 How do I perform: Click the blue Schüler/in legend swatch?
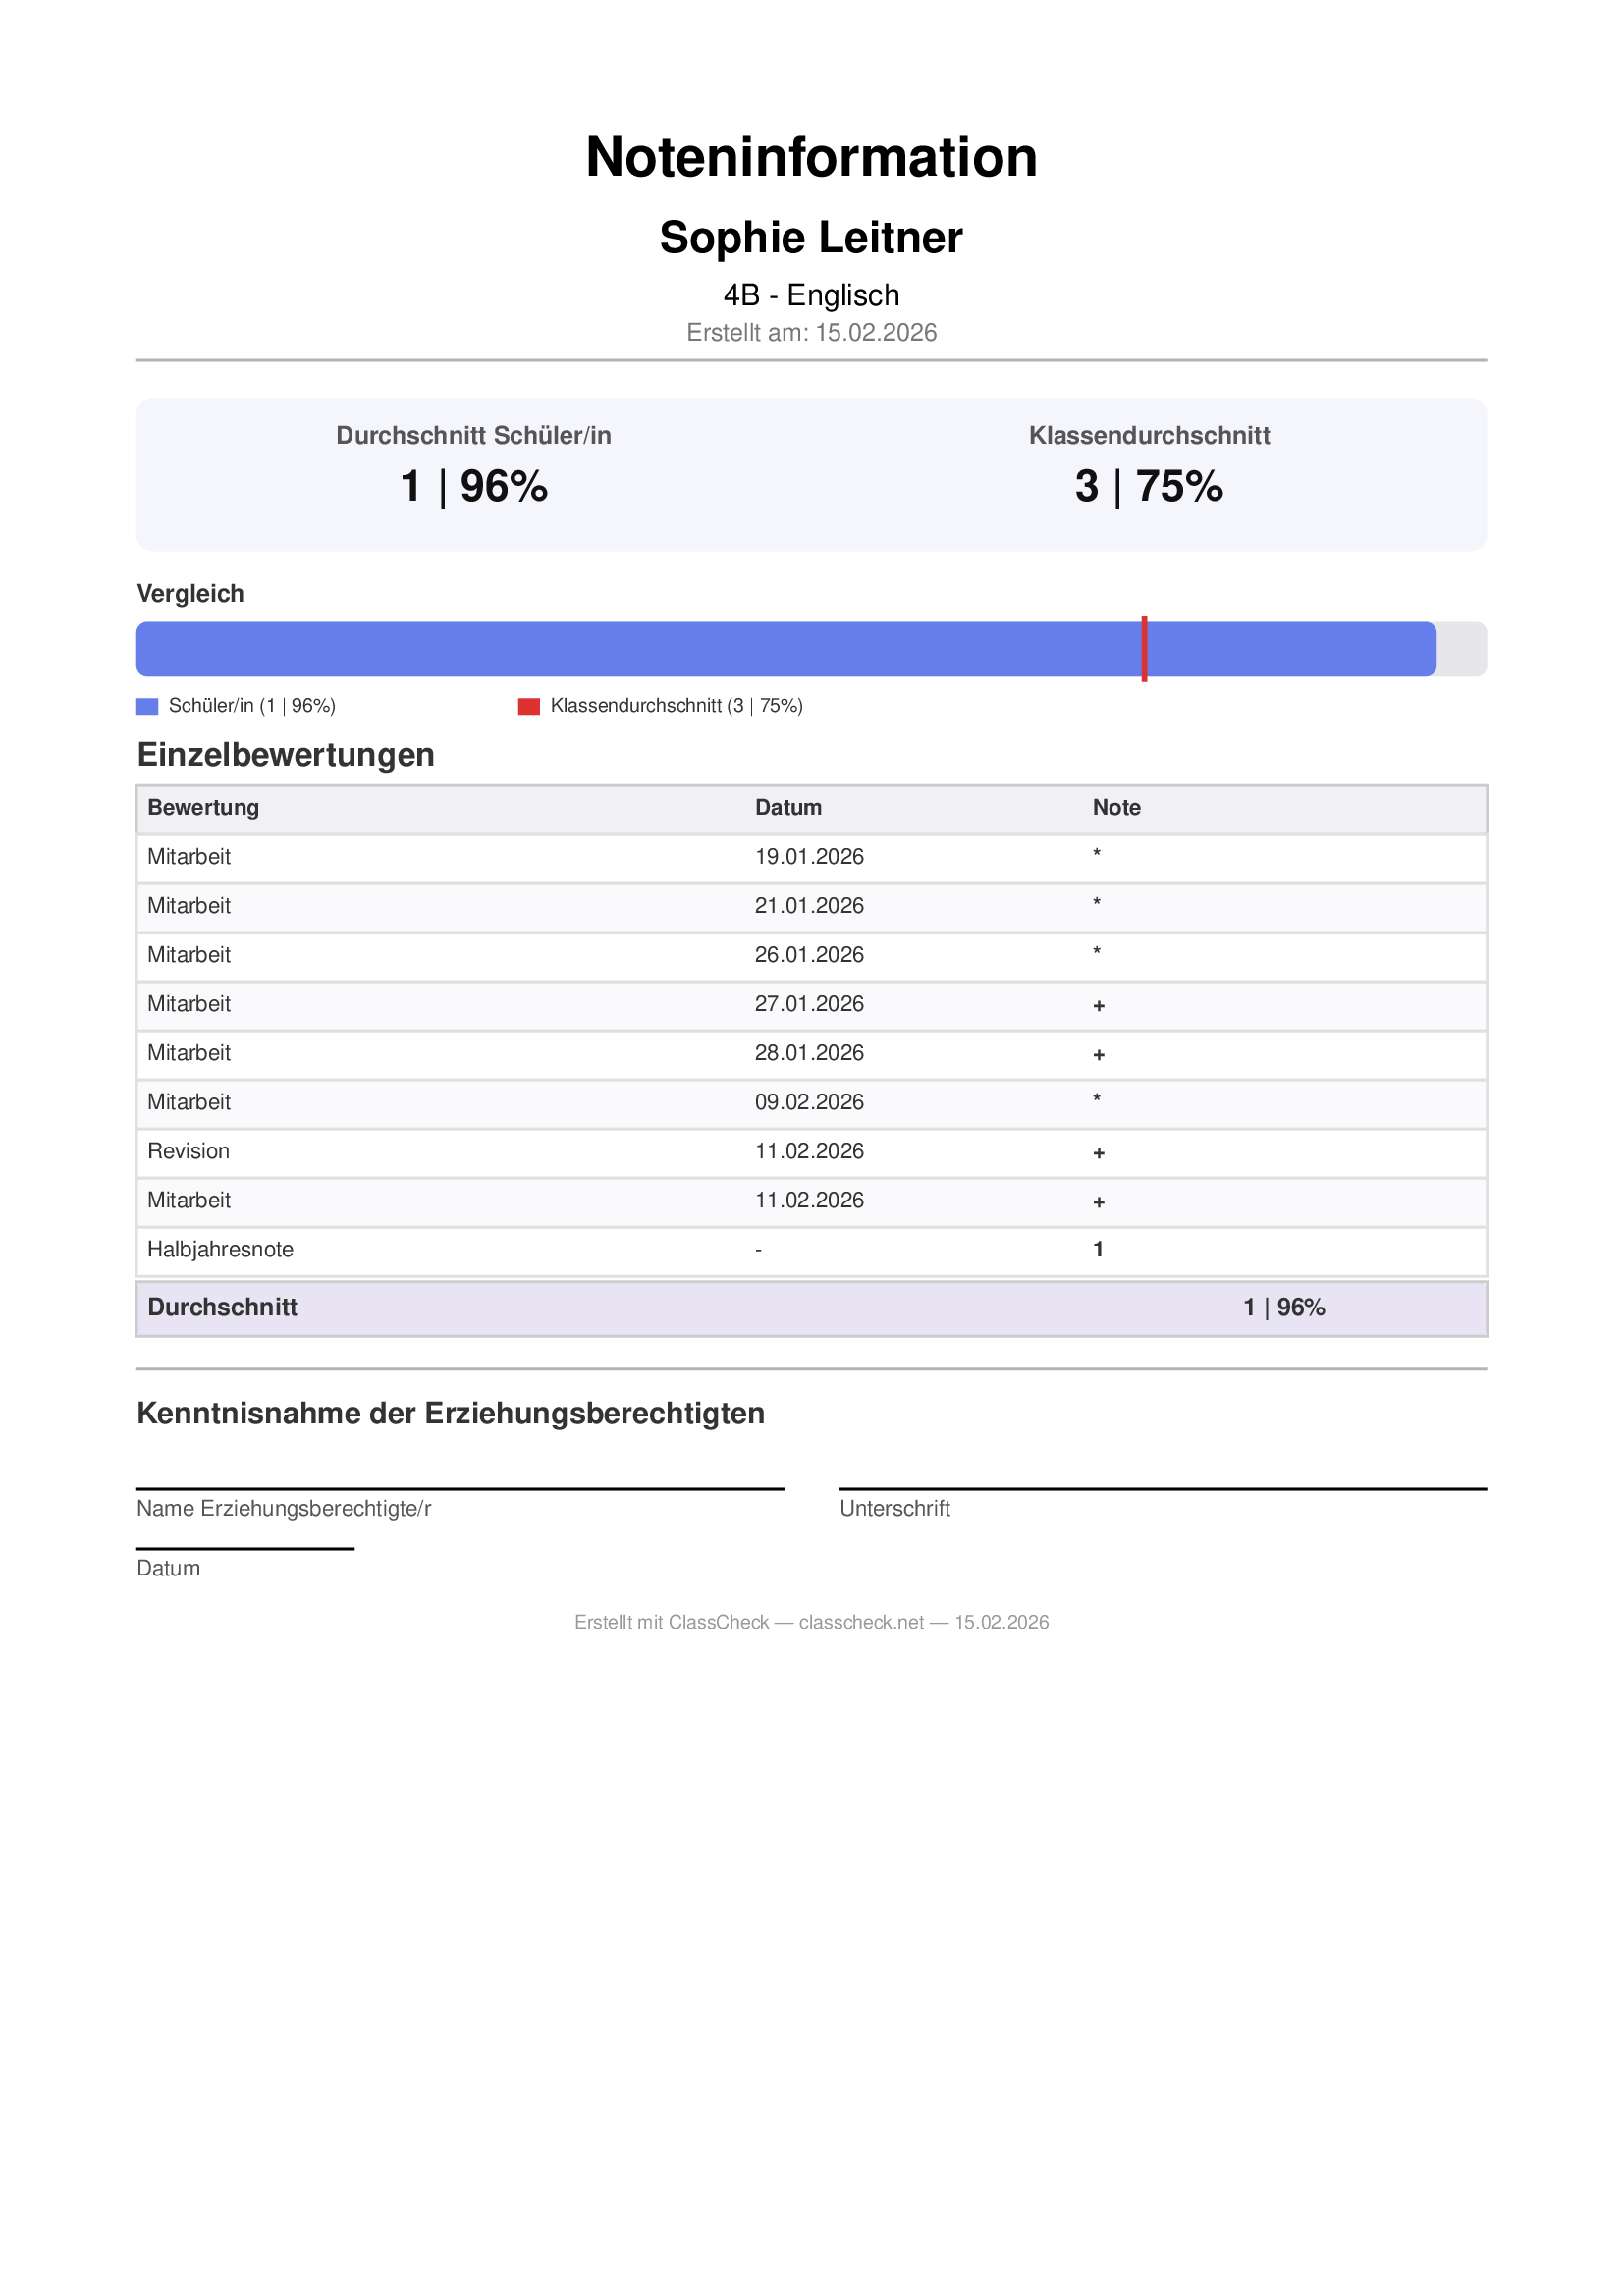click(x=147, y=706)
